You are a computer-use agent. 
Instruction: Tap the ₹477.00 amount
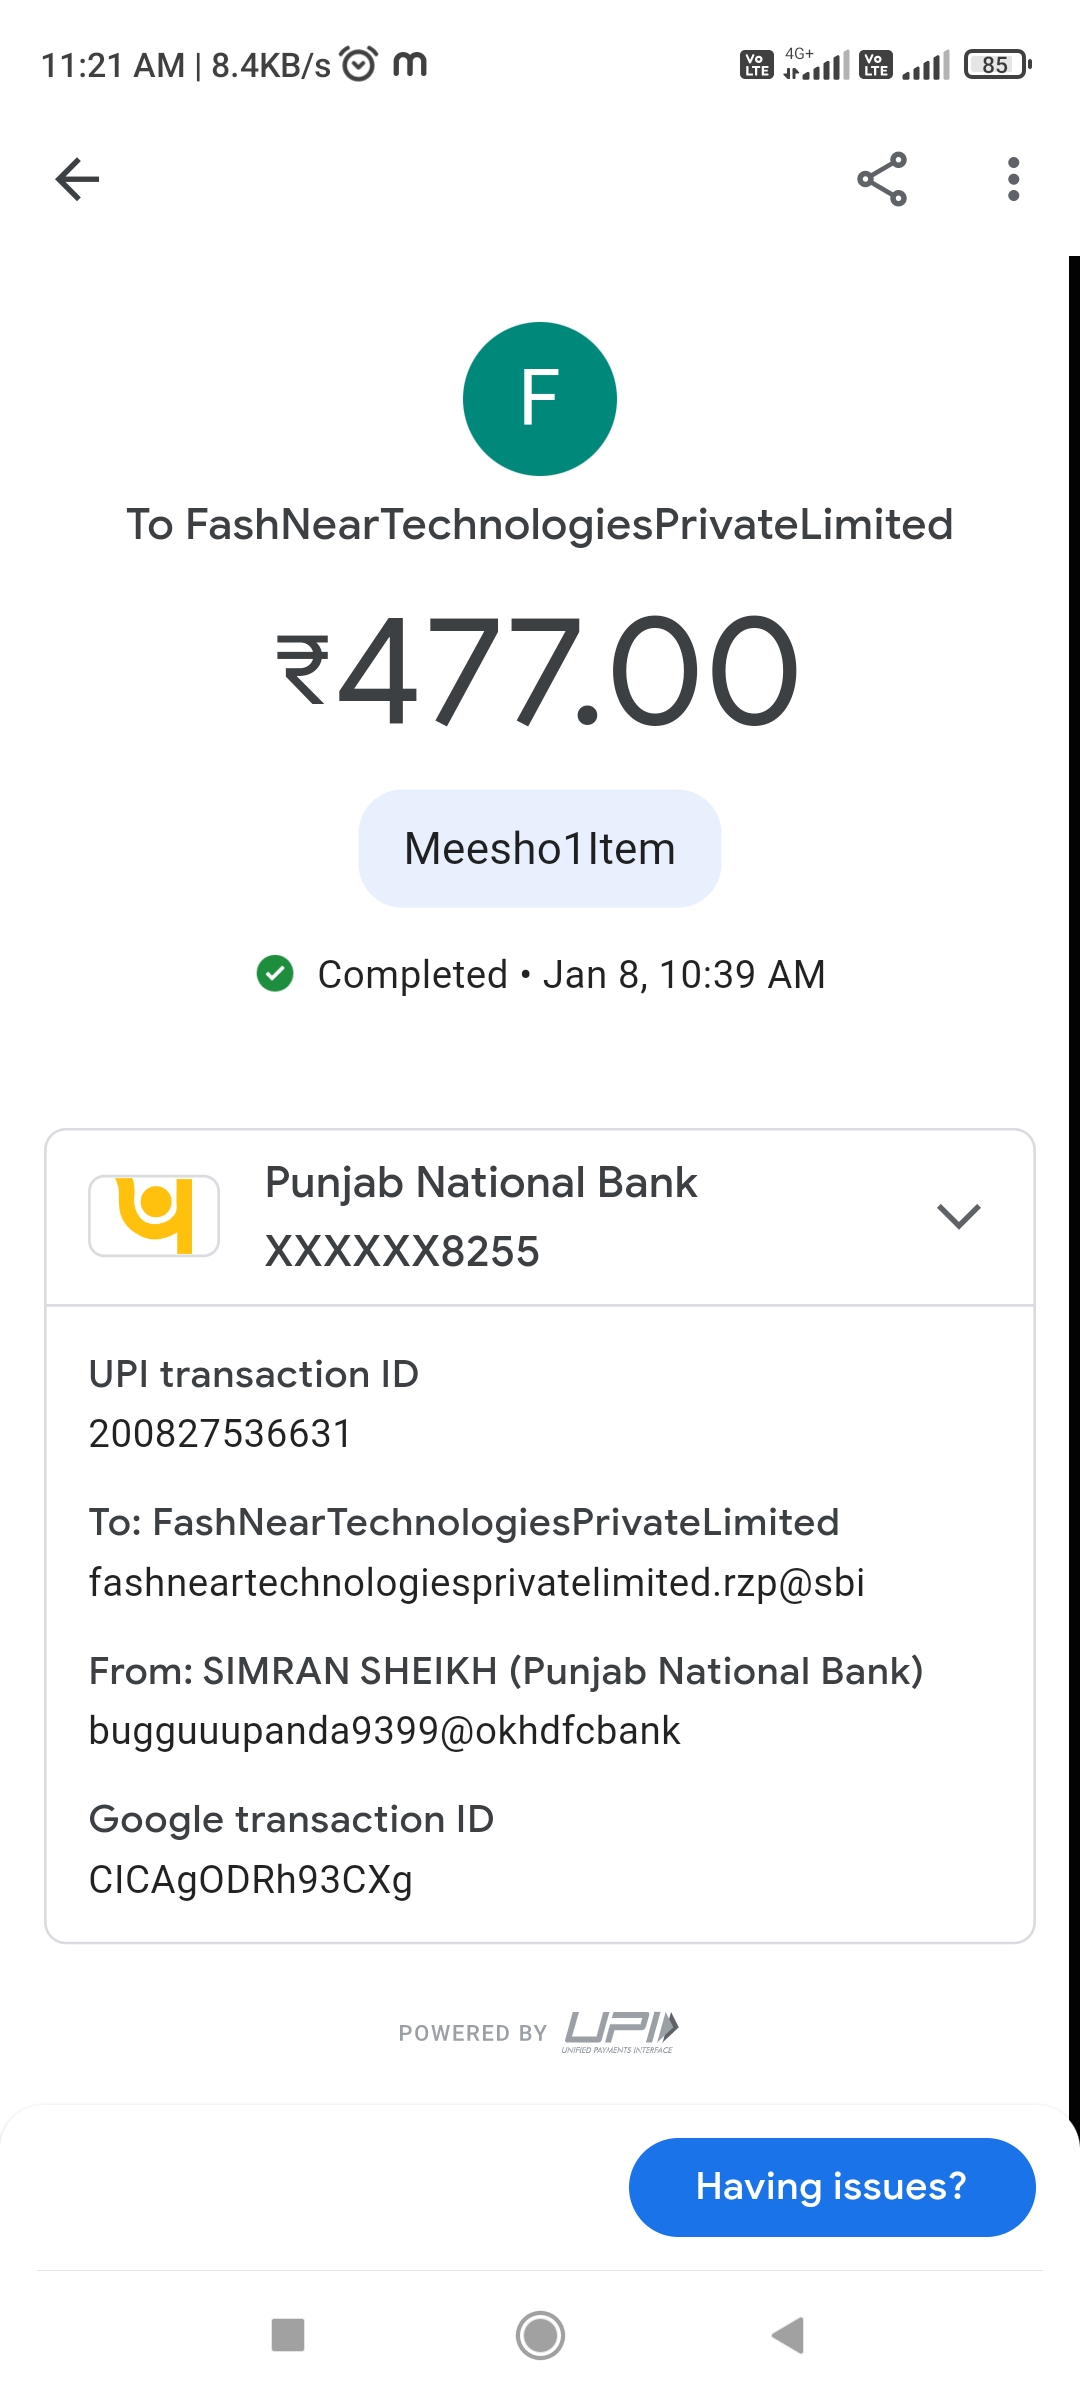click(540, 670)
